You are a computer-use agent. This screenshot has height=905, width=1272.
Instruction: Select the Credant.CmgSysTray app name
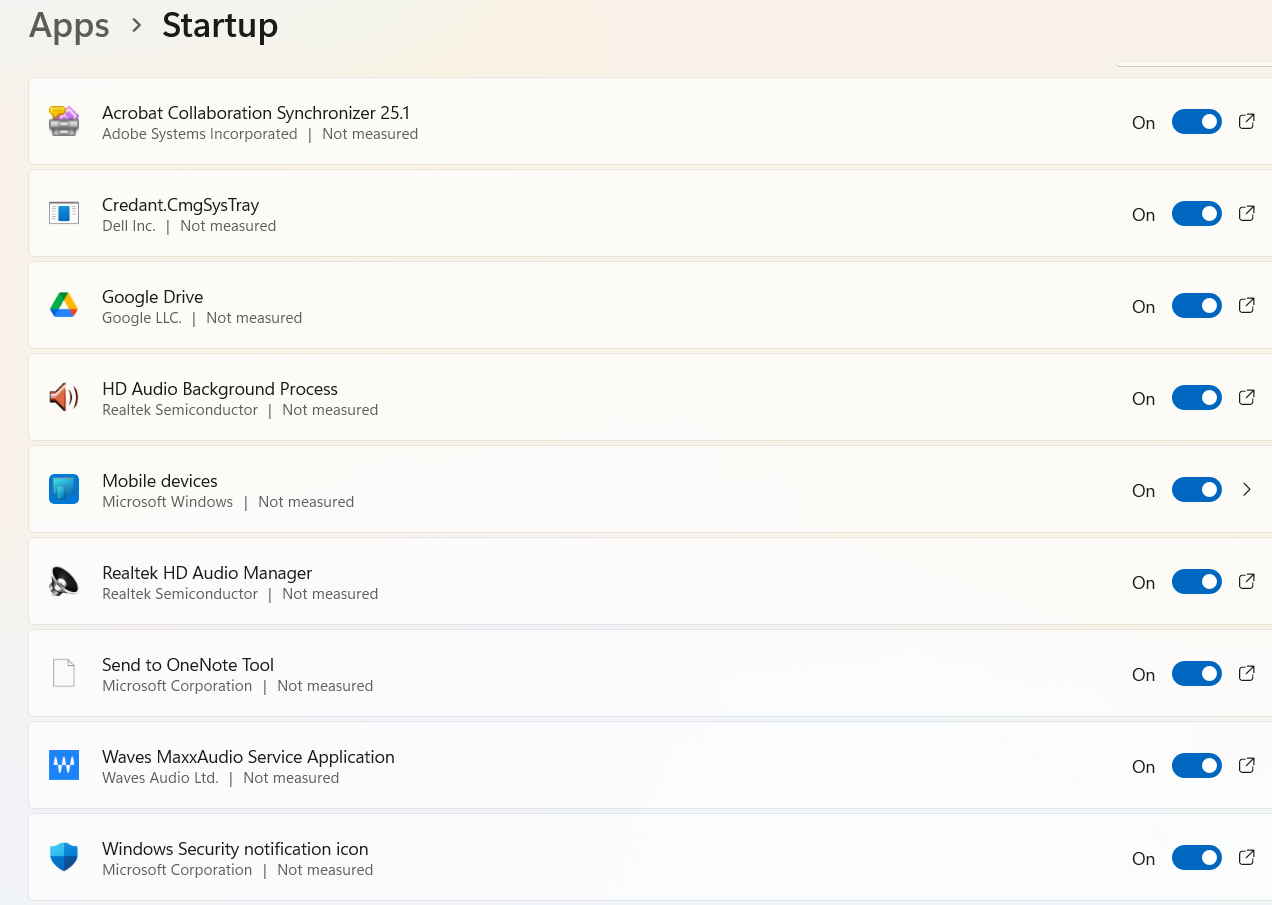pyautogui.click(x=181, y=205)
